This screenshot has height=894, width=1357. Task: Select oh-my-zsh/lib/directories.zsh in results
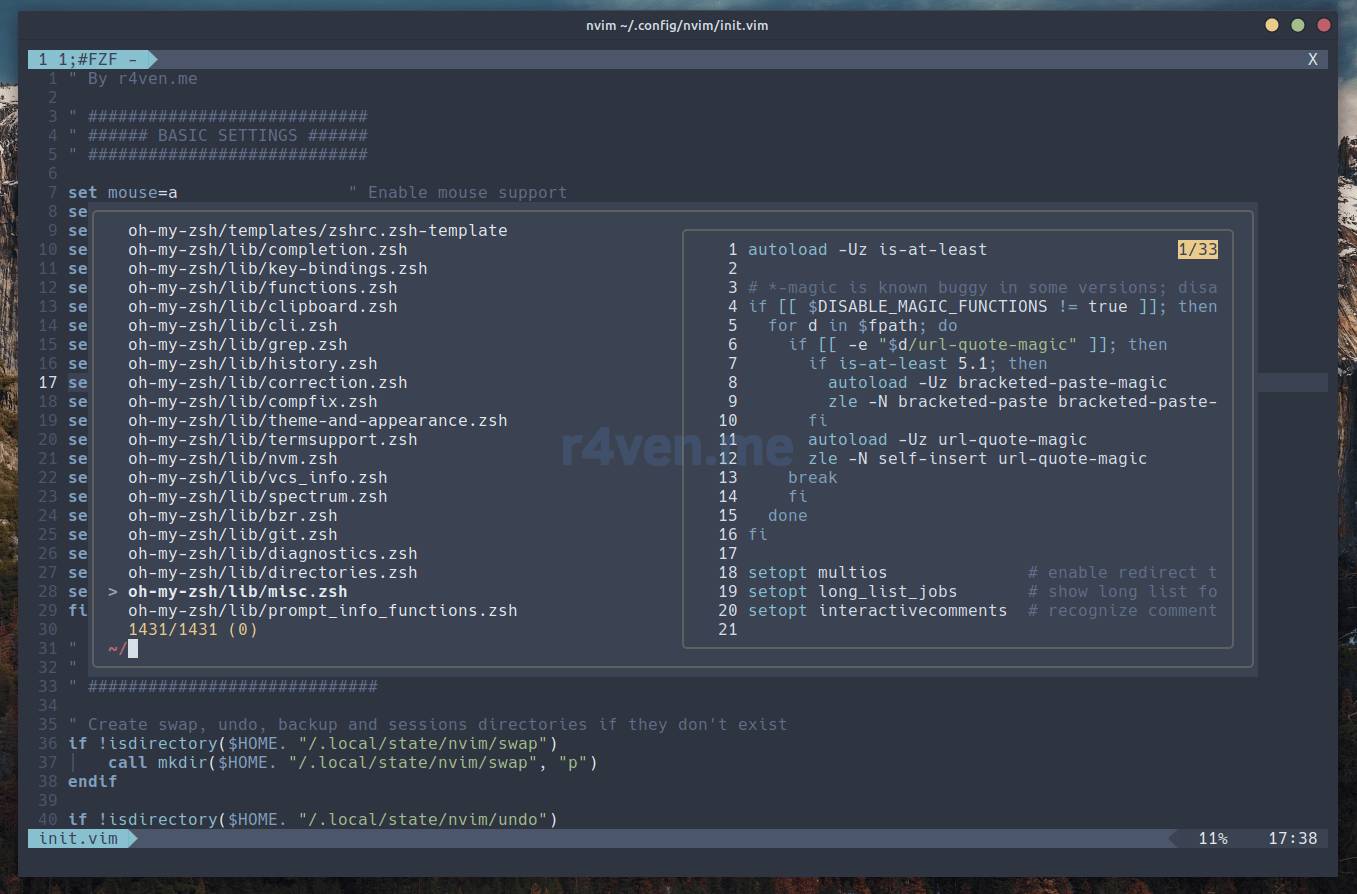(272, 572)
